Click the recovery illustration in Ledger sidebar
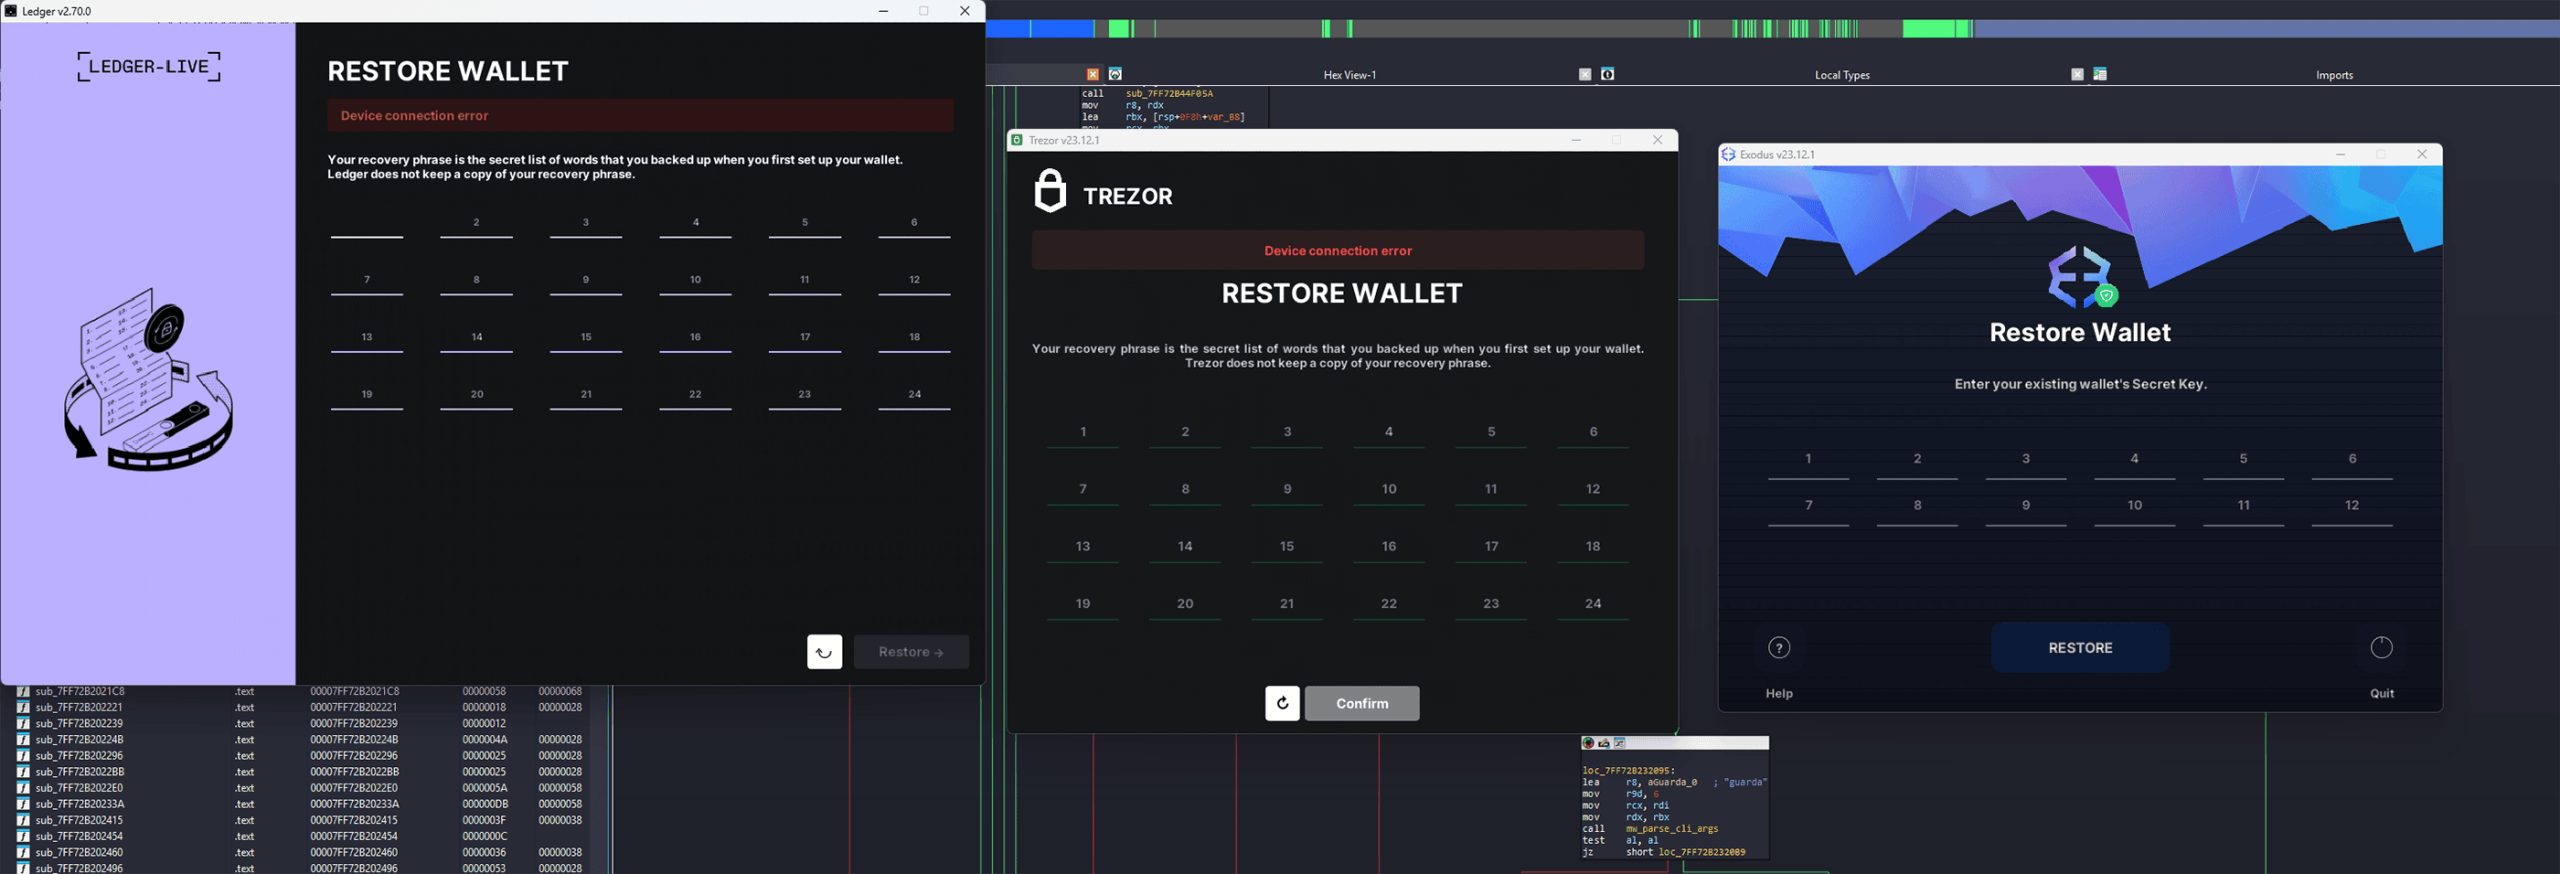Viewport: 2560px width, 874px height. pyautogui.click(x=148, y=380)
